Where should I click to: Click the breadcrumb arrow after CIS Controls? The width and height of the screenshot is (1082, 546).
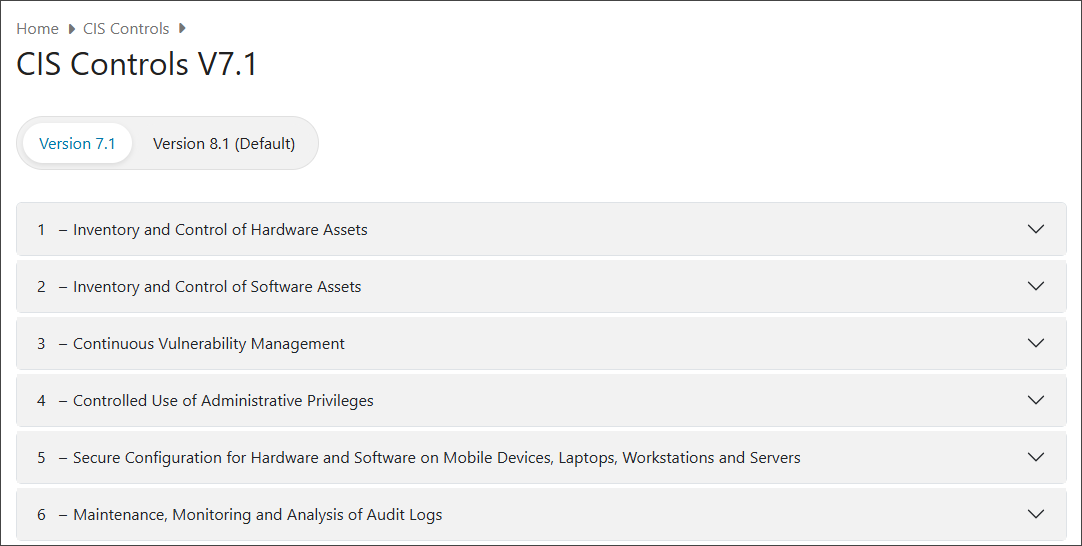pos(181,28)
